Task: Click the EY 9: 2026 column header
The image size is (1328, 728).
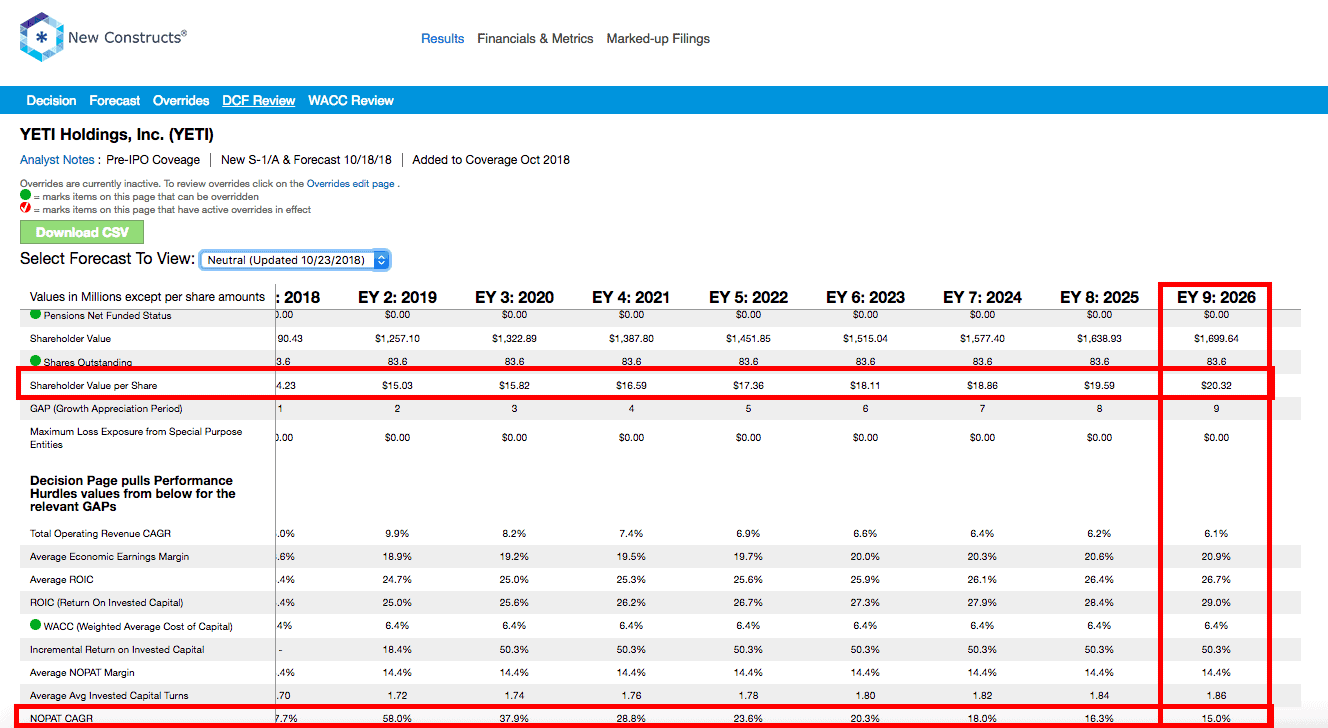Action: pos(1216,297)
